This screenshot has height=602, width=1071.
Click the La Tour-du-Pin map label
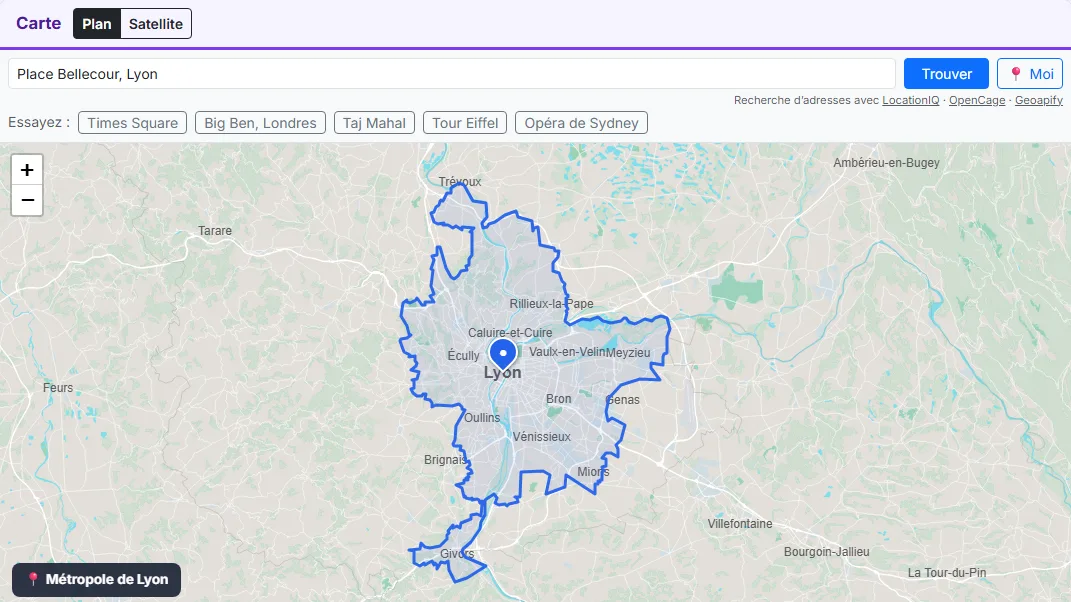947,573
